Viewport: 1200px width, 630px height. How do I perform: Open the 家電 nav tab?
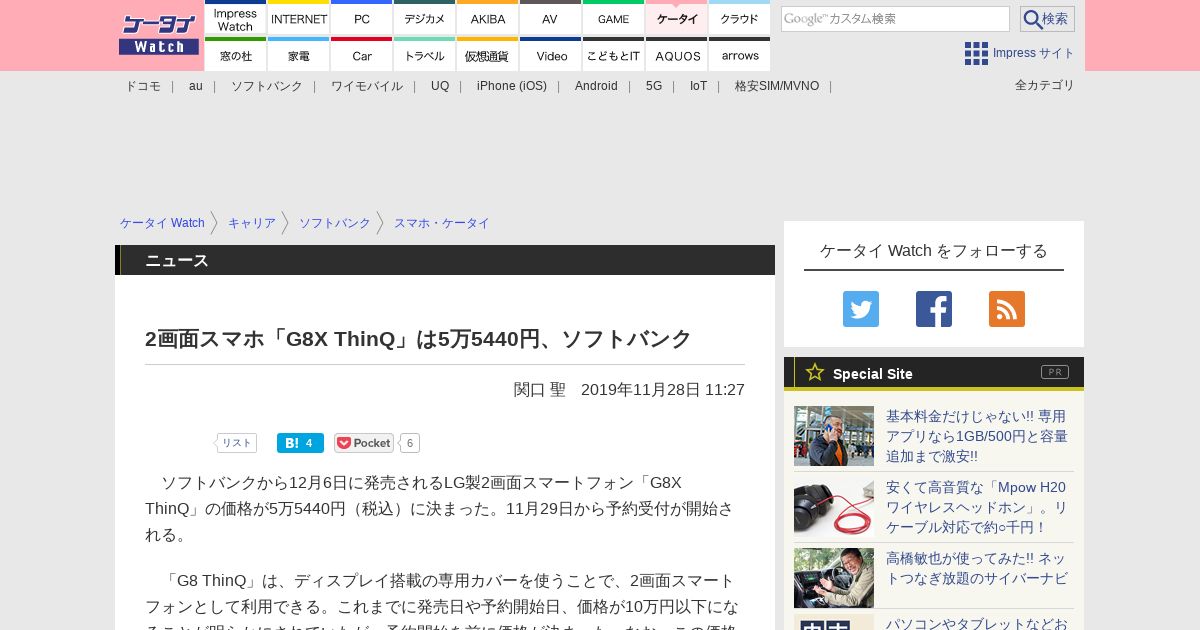(299, 55)
